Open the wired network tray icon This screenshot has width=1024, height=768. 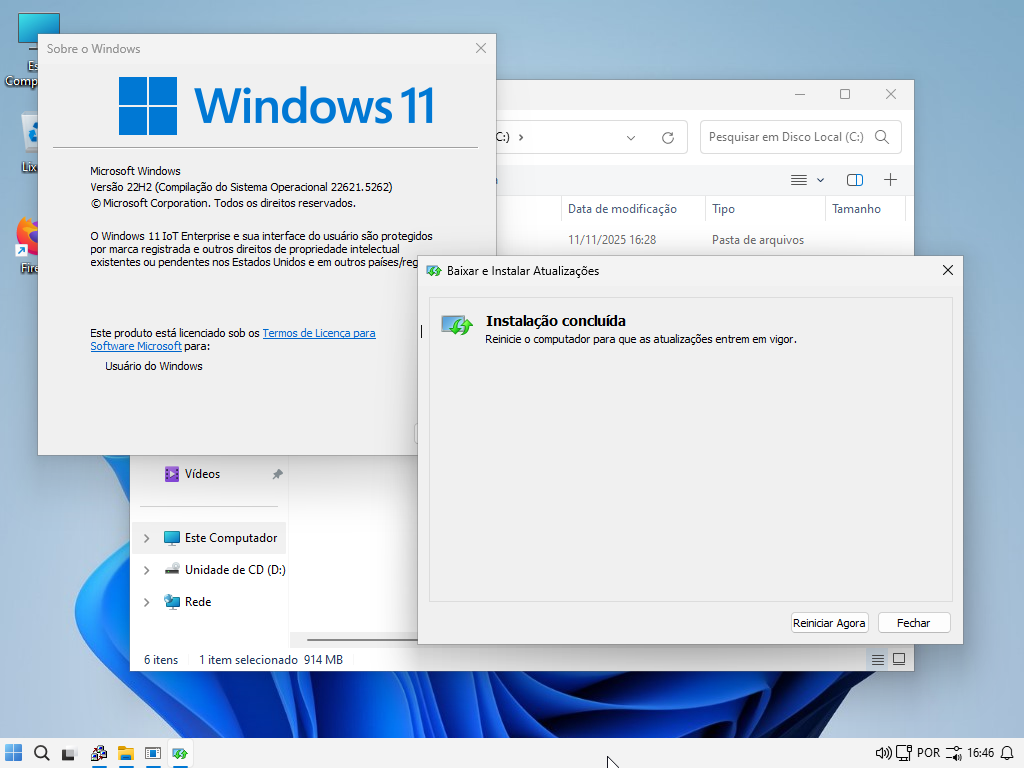pyautogui.click(x=904, y=753)
